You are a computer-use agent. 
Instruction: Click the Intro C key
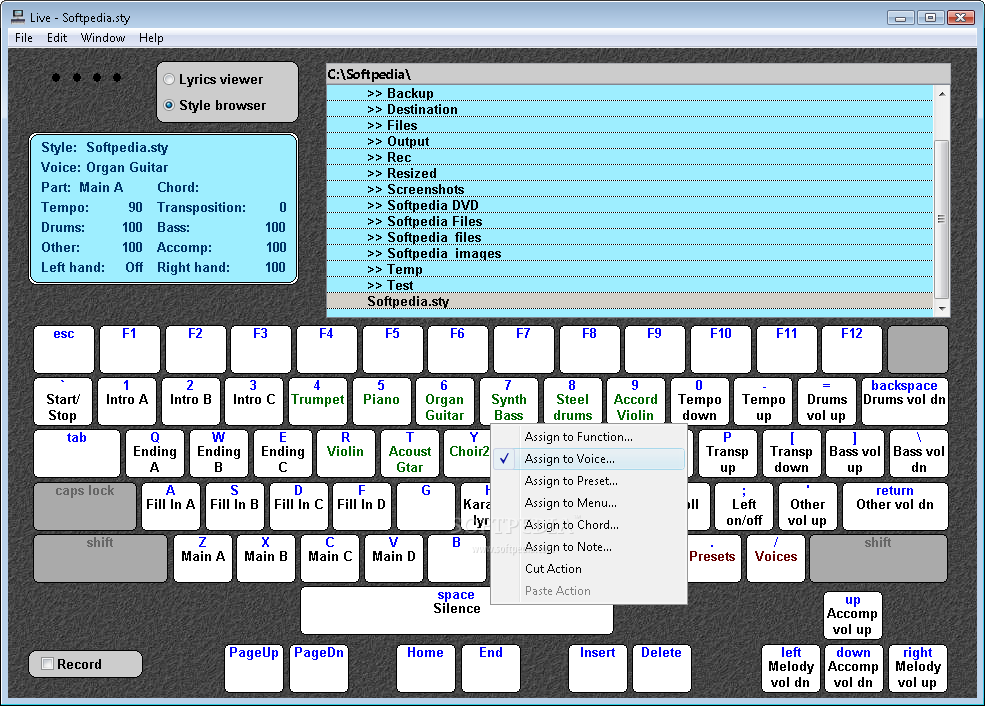coord(254,401)
